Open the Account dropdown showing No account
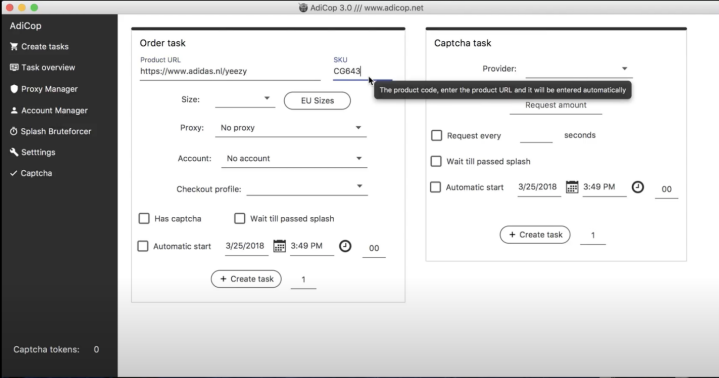Screen dimensions: 719x378 point(294,159)
